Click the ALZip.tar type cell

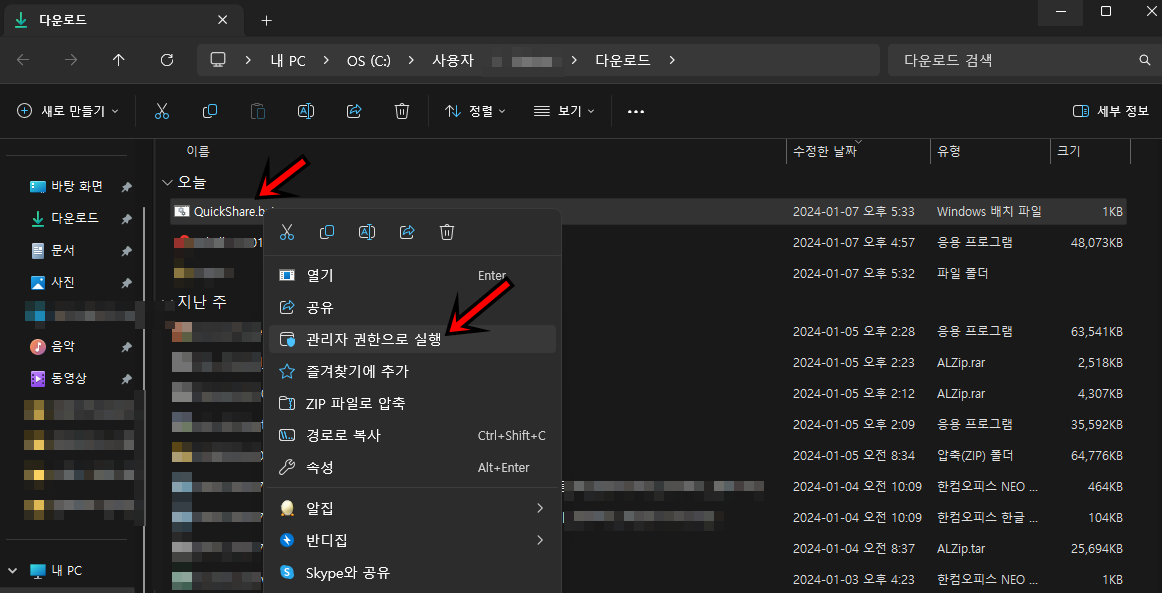[963, 548]
